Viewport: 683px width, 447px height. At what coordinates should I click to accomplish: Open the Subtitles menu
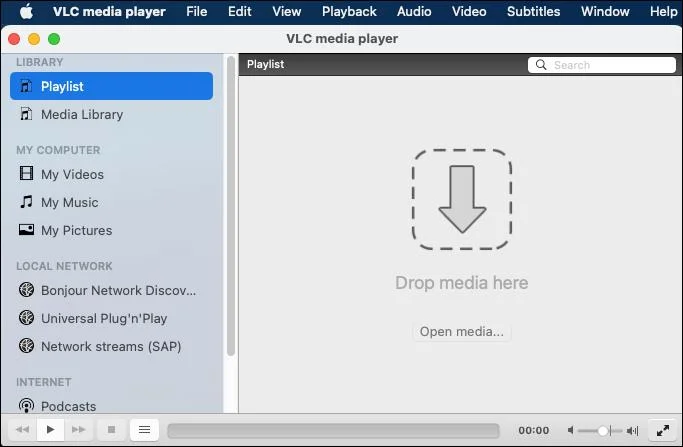click(x=533, y=11)
